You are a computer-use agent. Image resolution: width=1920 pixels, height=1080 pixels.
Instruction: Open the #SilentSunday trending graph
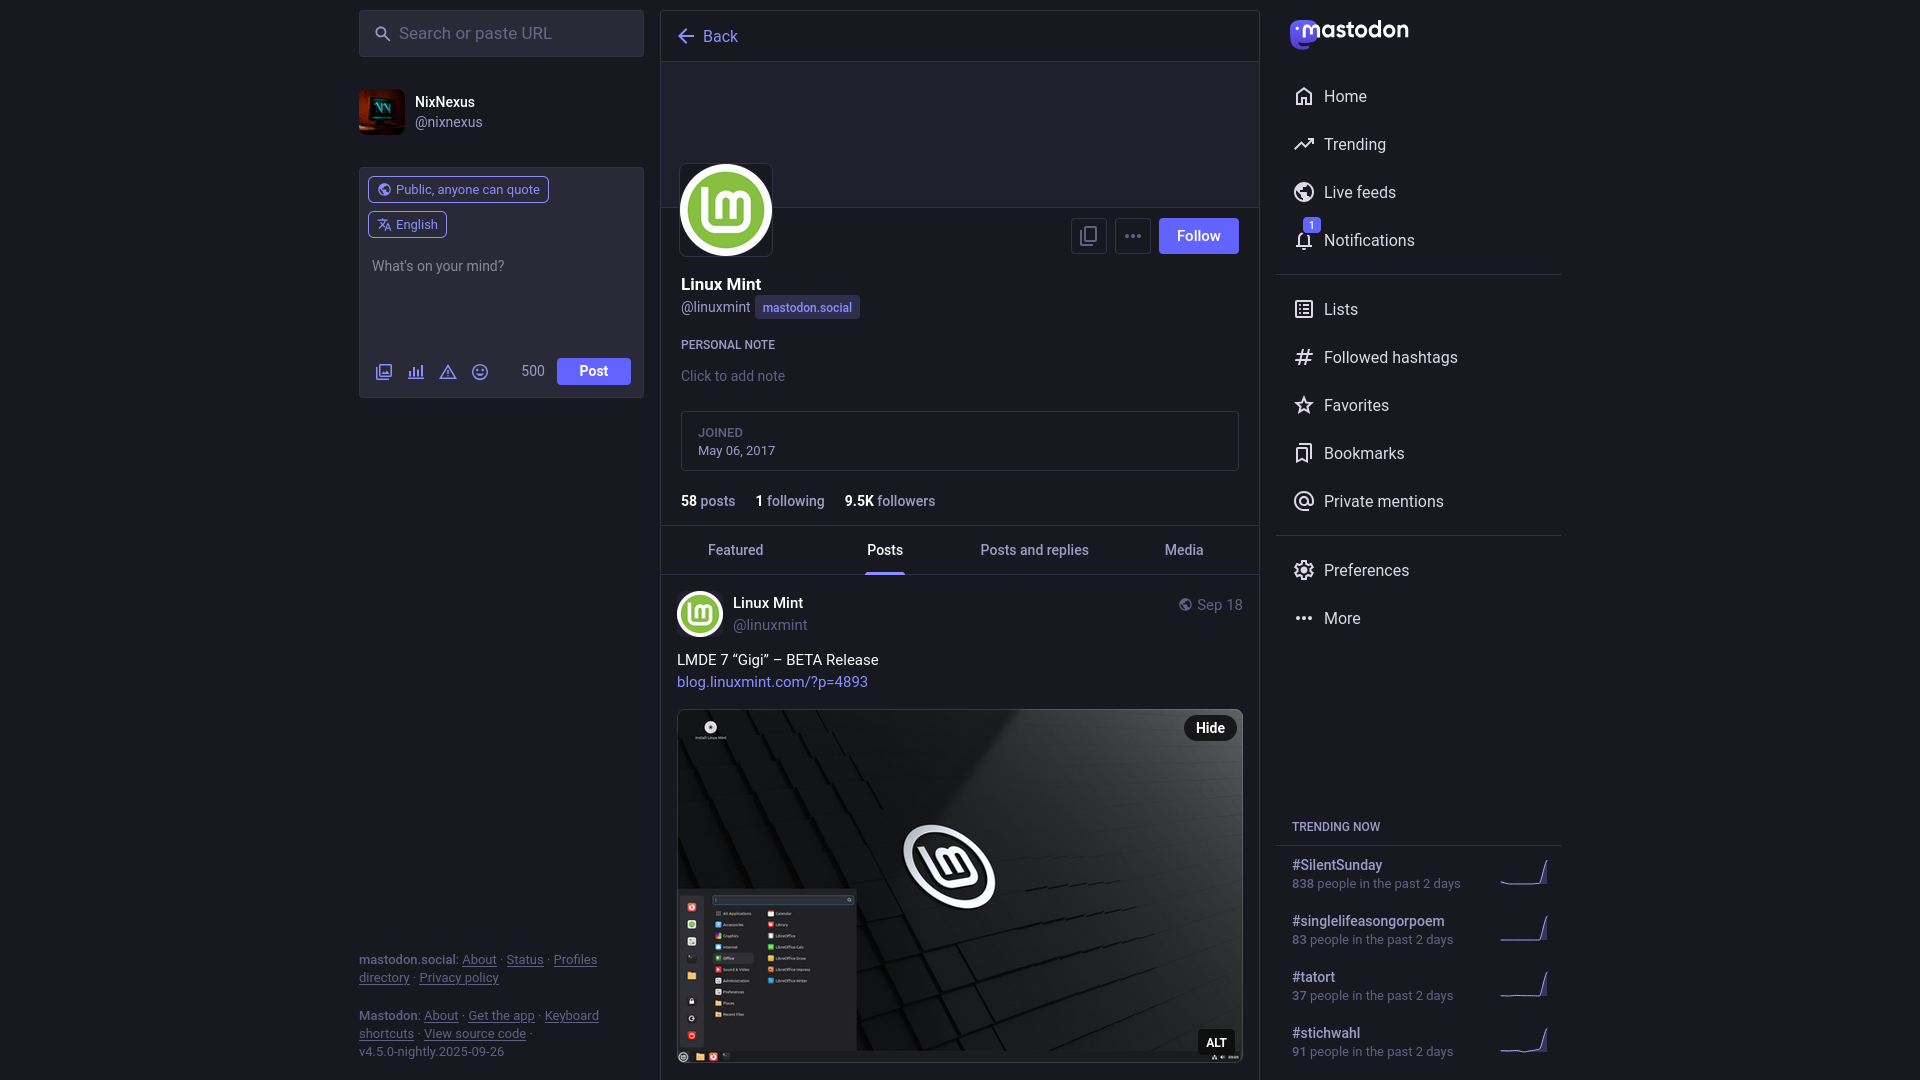pos(1524,873)
